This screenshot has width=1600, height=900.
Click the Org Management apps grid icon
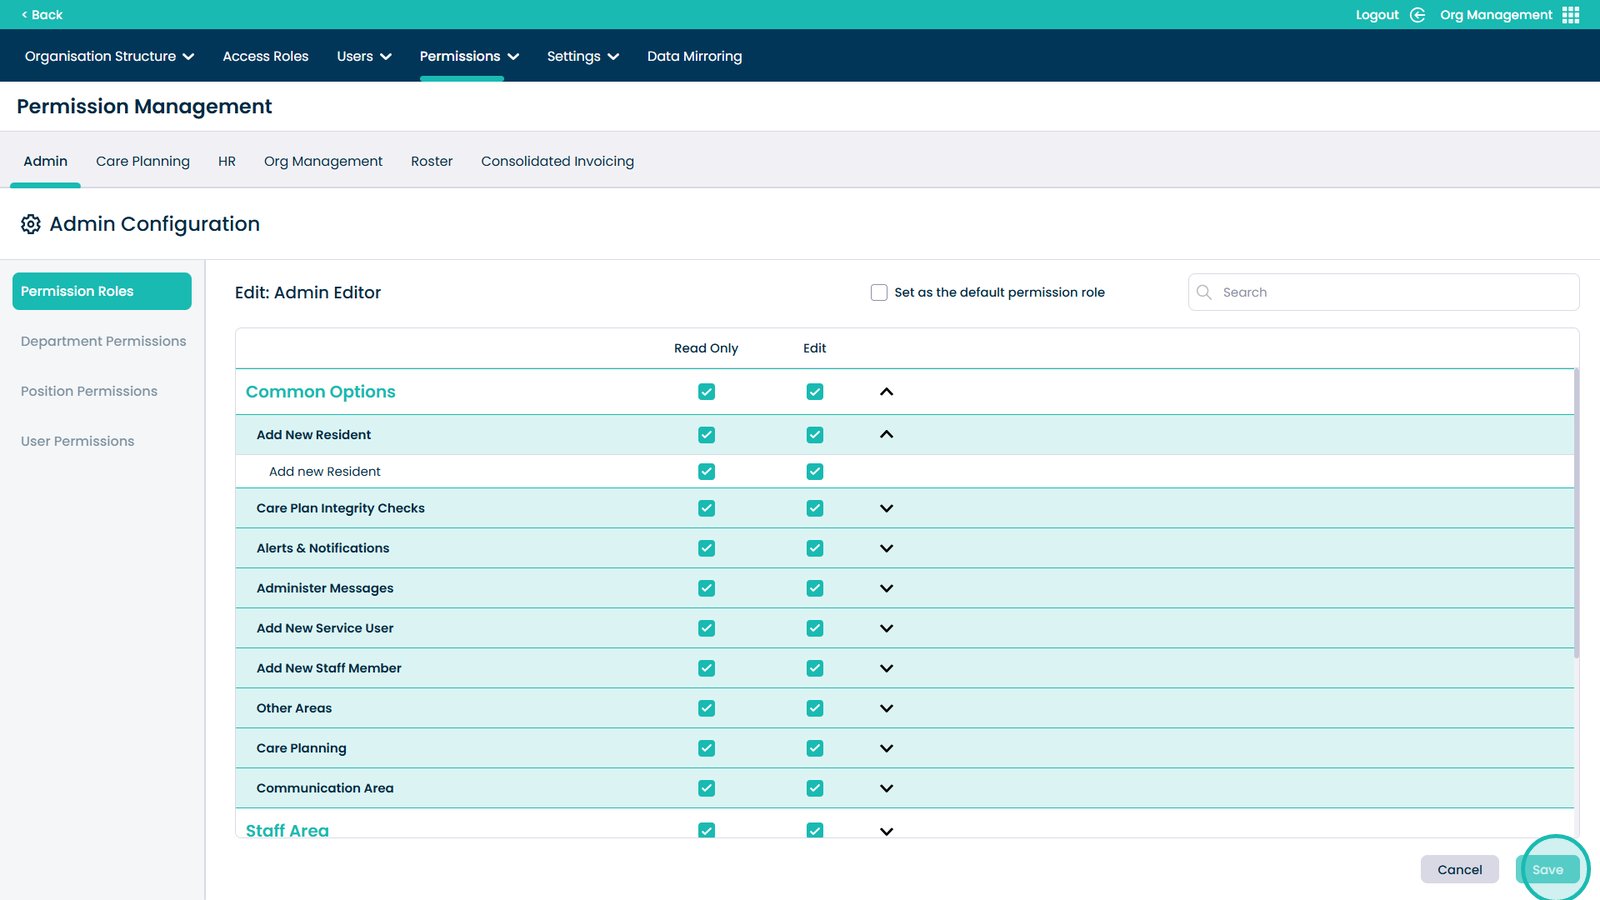[x=1571, y=15]
